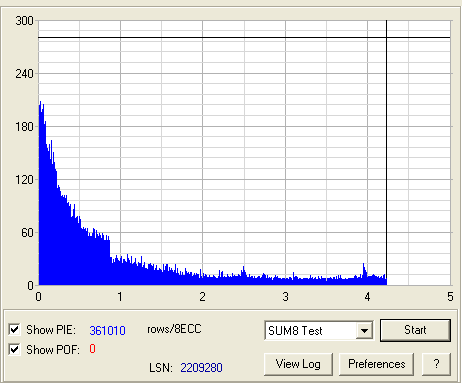The image size is (462, 384).
Task: Click the Show POF label text
Action: pyautogui.click(x=53, y=350)
